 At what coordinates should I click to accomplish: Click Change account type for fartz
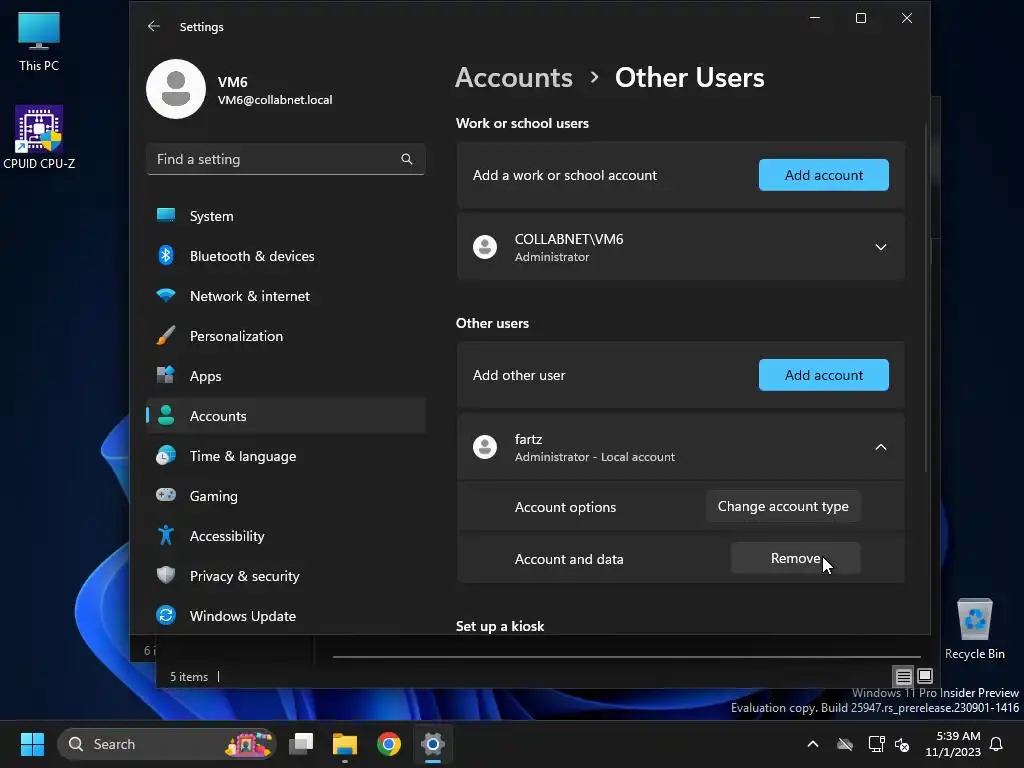pyautogui.click(x=783, y=507)
